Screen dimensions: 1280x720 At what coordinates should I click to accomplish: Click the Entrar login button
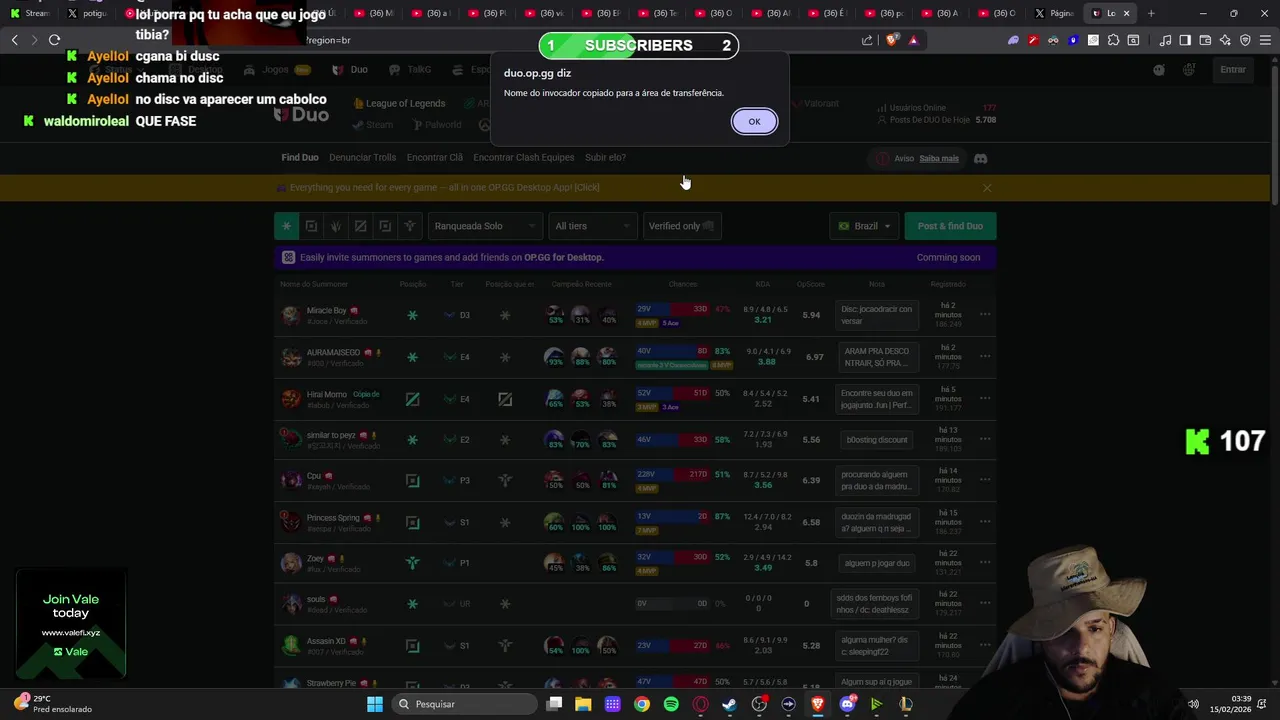(x=1233, y=70)
